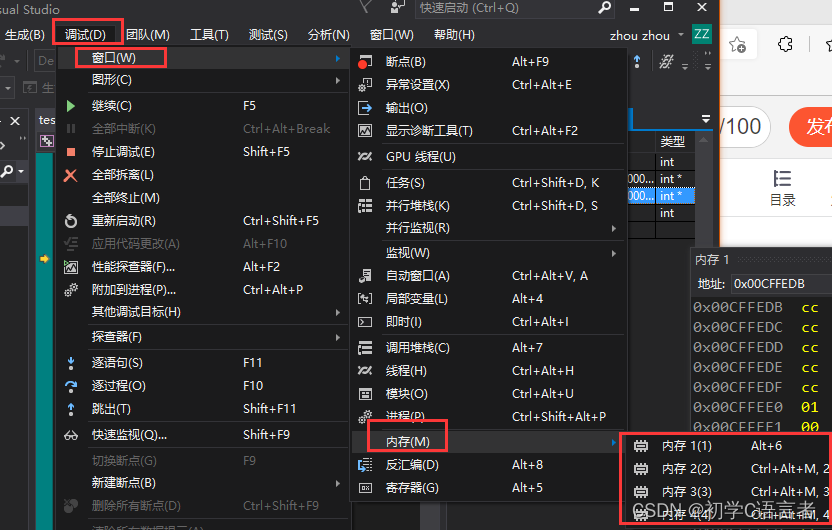Click the Step Into (逐语句) arrow icon

click(x=71, y=363)
